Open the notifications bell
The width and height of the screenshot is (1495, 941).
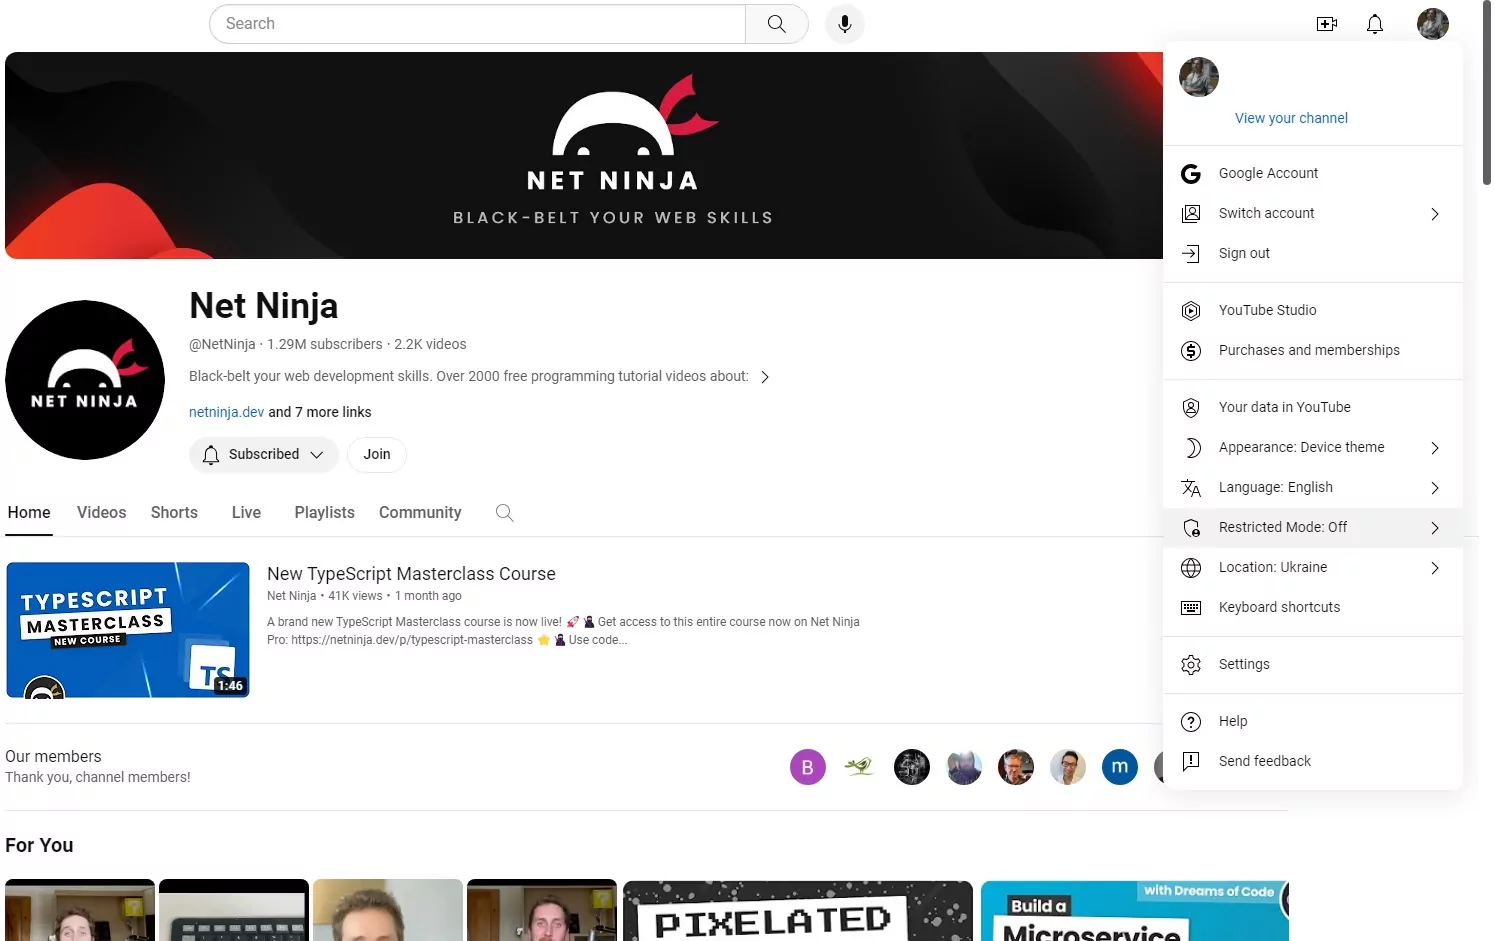1375,24
